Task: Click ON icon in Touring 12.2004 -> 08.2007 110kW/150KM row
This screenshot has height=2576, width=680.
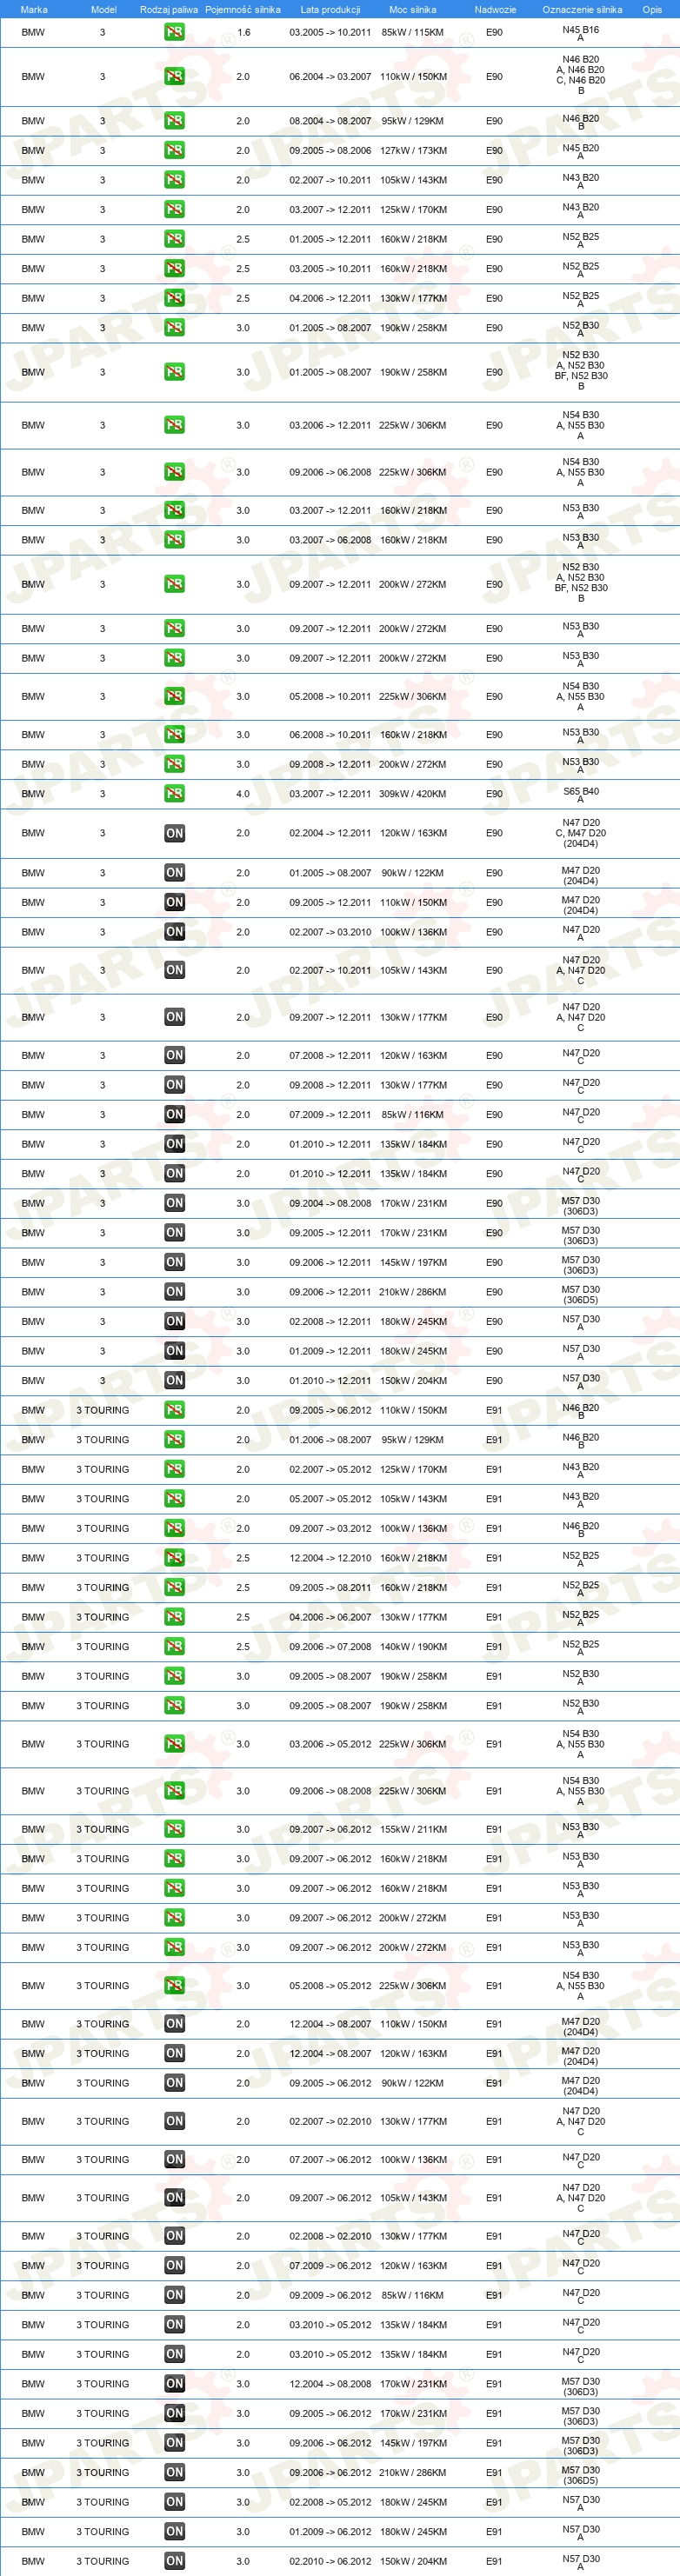Action: [x=174, y=2024]
